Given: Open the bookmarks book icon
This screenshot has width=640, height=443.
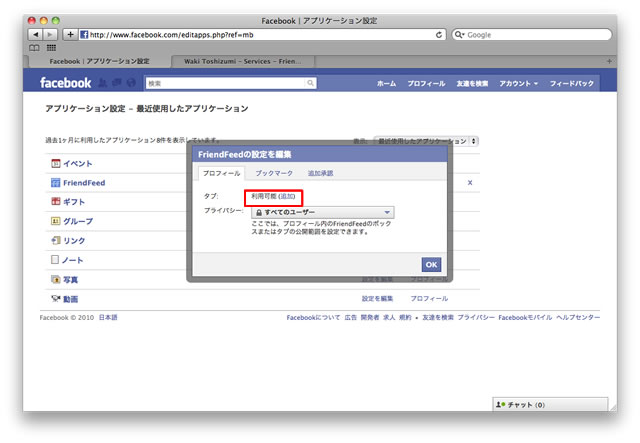Looking at the screenshot, I should click(x=34, y=48).
